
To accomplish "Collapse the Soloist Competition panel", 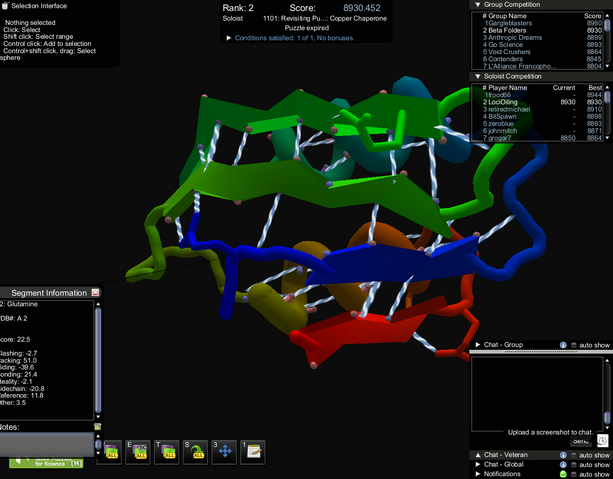I will pos(477,77).
